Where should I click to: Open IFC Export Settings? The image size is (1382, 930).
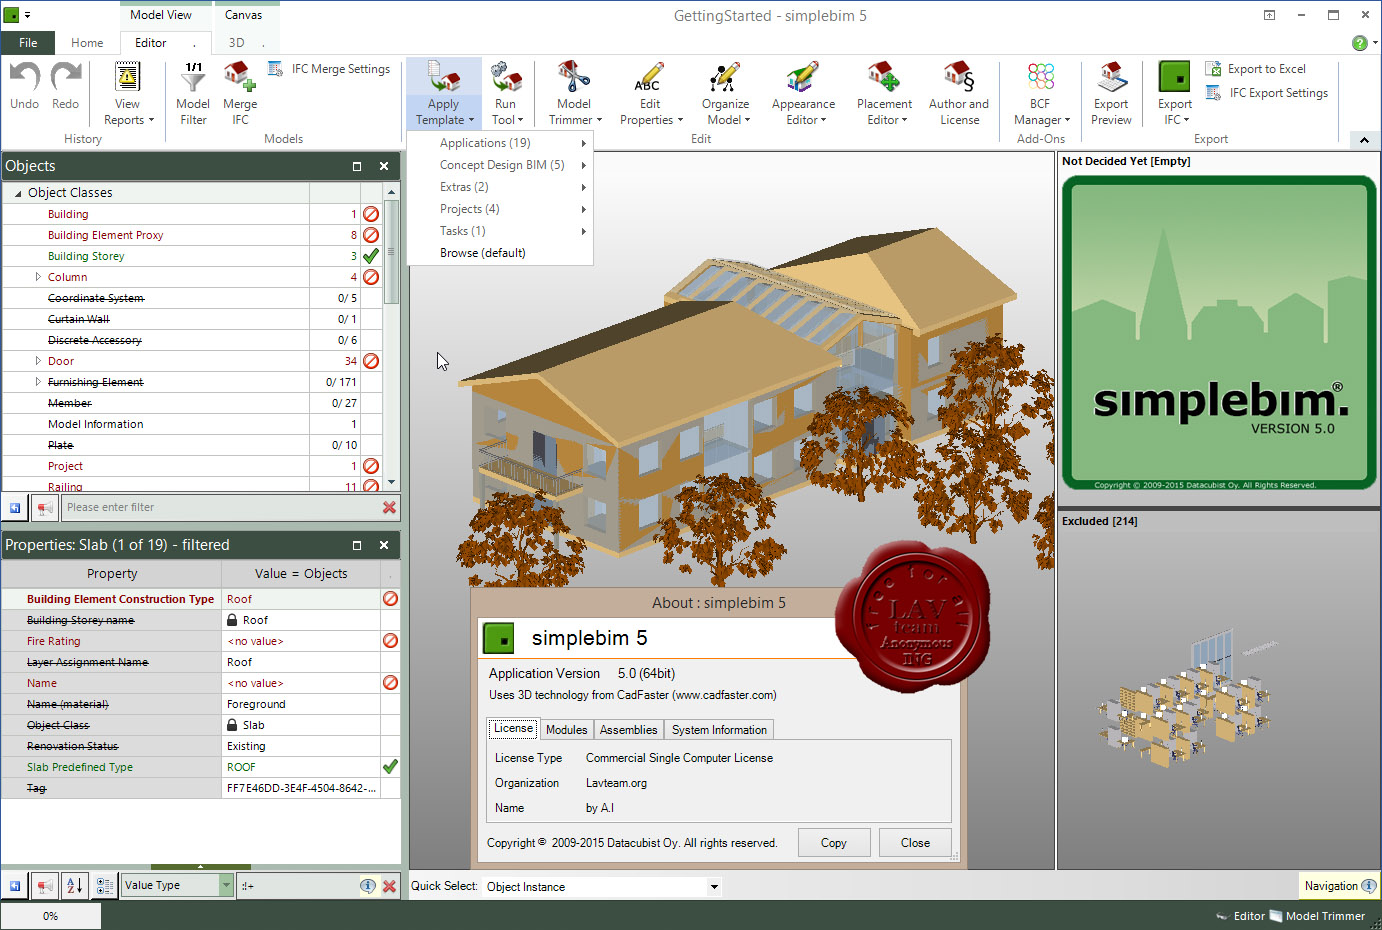click(1267, 93)
